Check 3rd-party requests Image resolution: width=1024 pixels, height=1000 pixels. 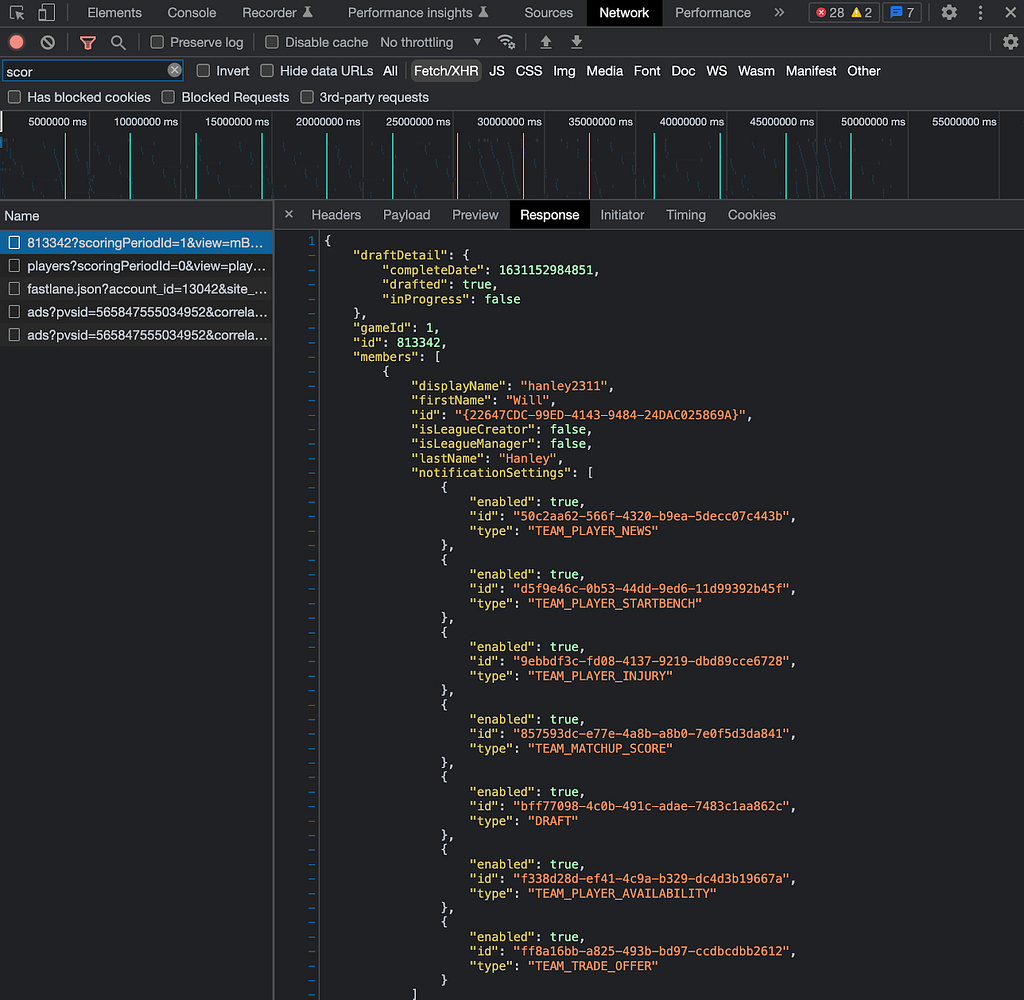pyautogui.click(x=306, y=97)
